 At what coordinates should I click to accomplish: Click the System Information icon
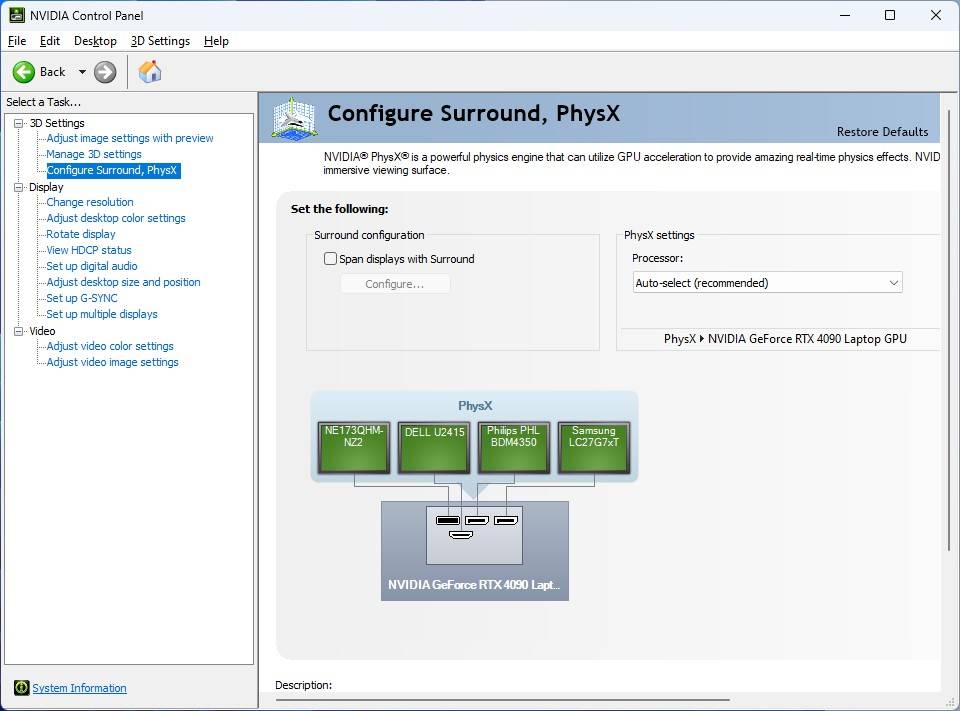point(21,688)
